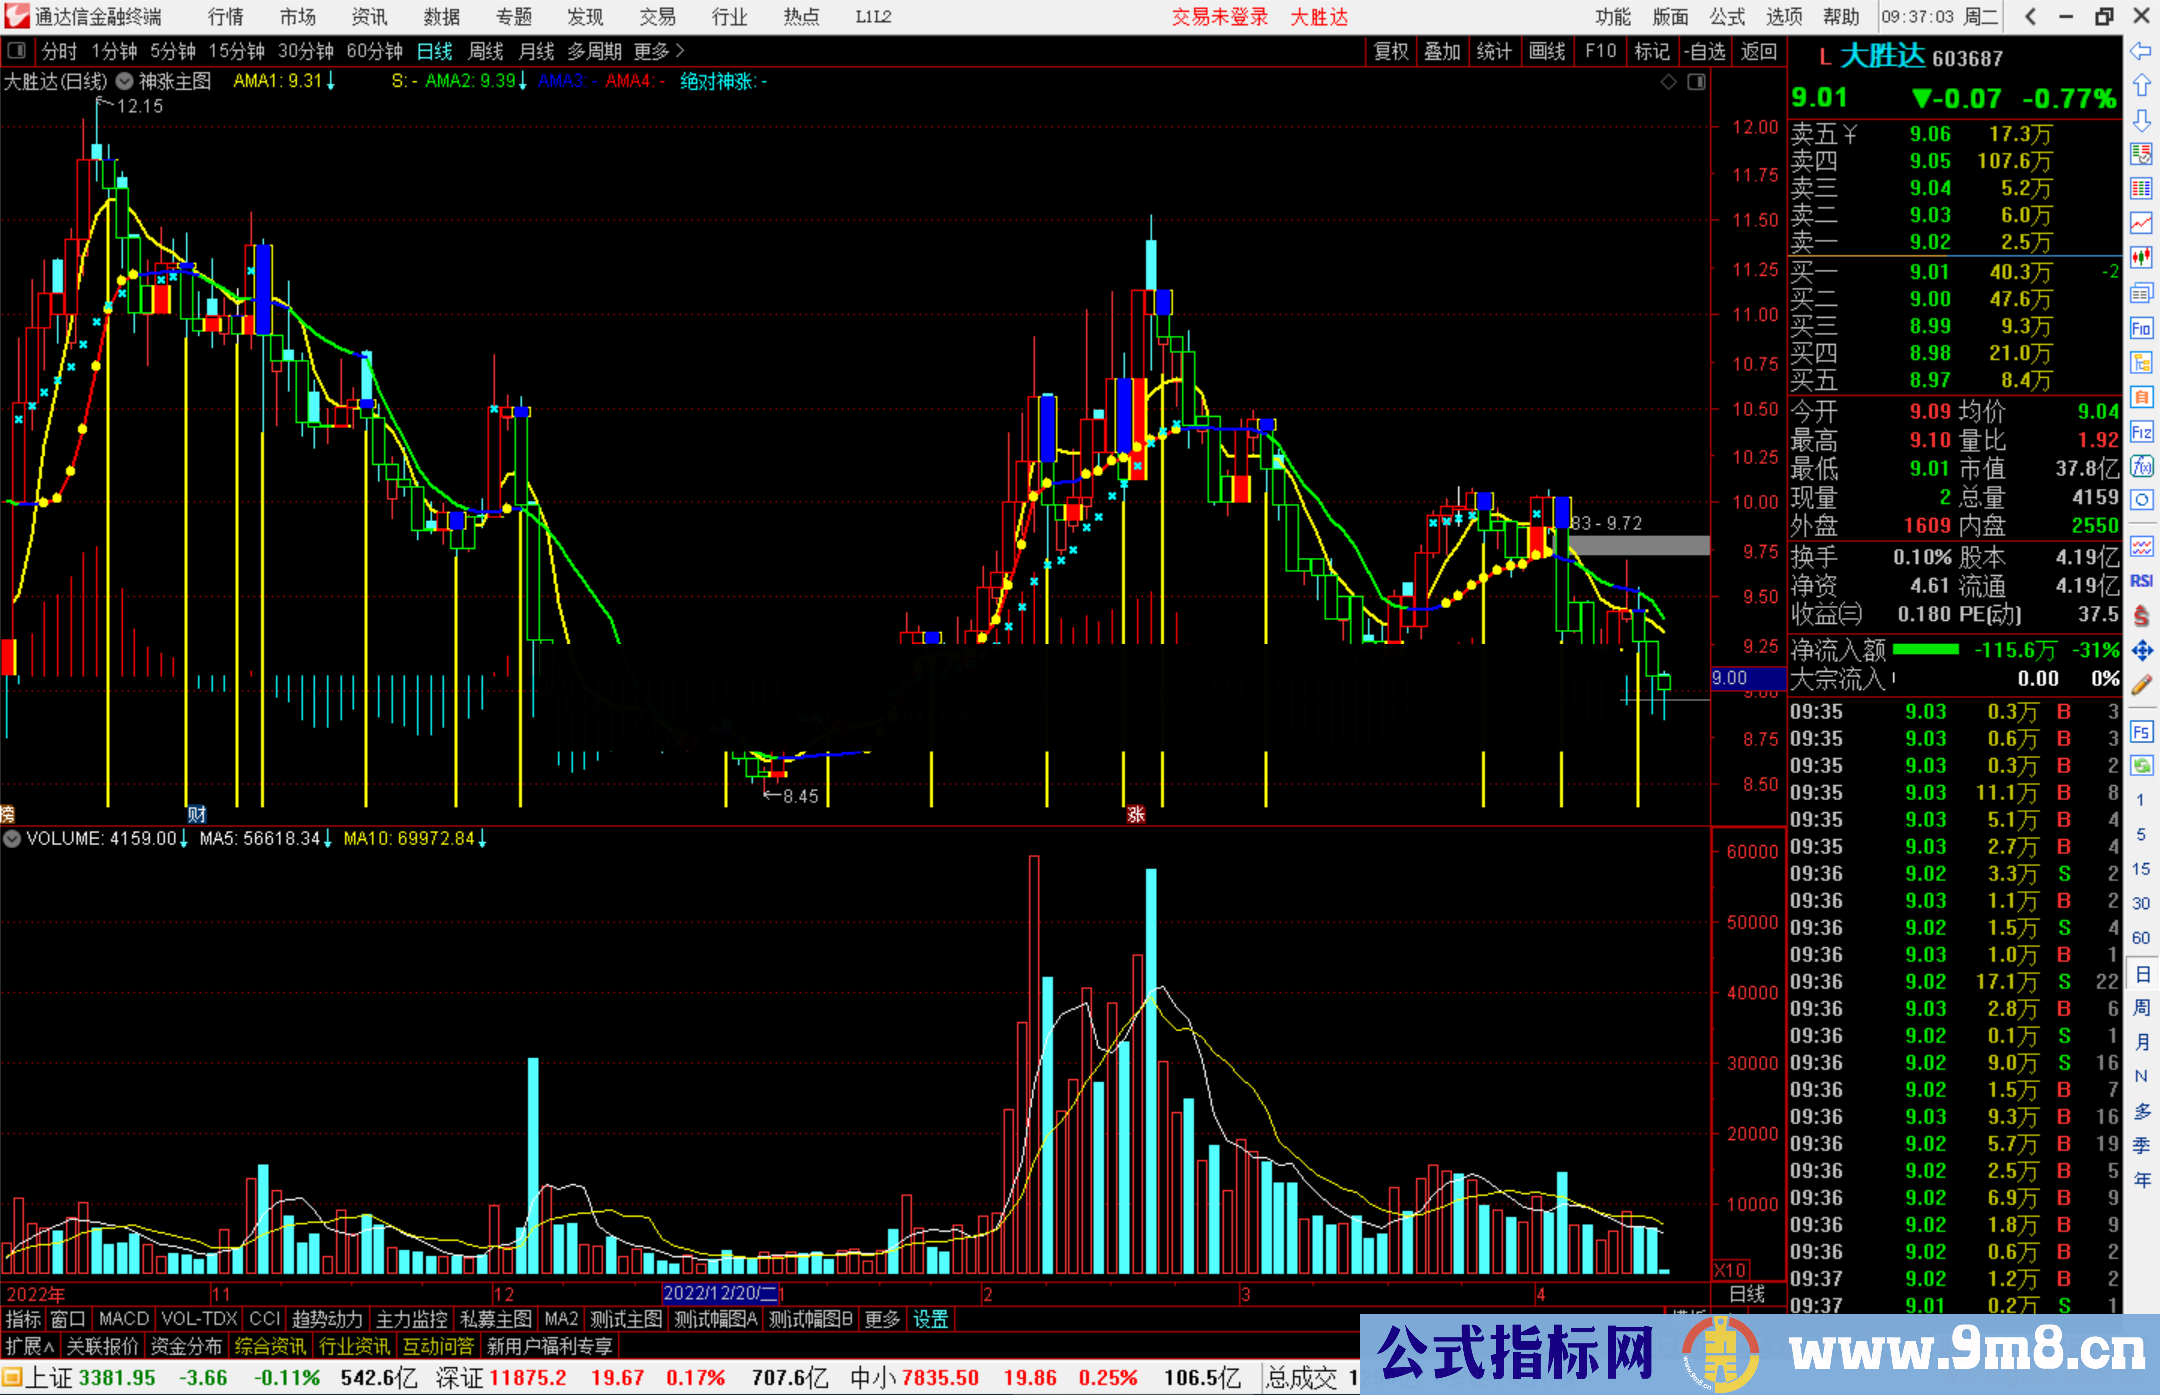Click the 复权 button
The height and width of the screenshot is (1395, 2160).
pyautogui.click(x=1391, y=50)
